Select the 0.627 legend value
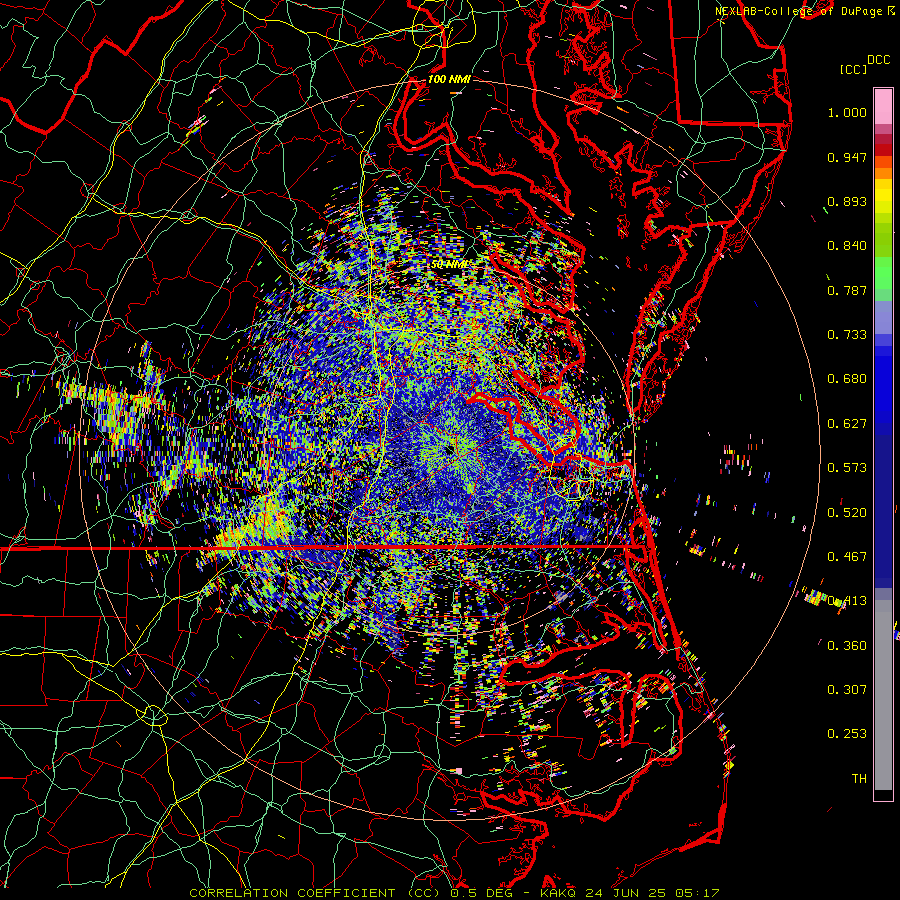Screen dimensions: 900x900 [x=847, y=424]
